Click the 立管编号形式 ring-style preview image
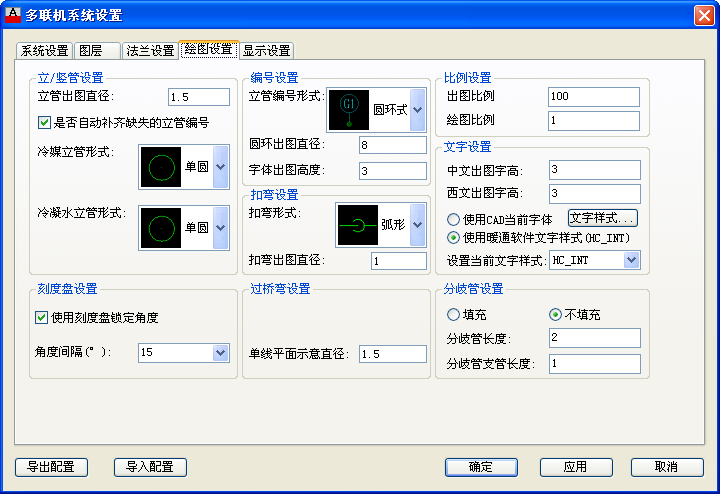Viewport: 720px width, 494px height. pos(349,109)
